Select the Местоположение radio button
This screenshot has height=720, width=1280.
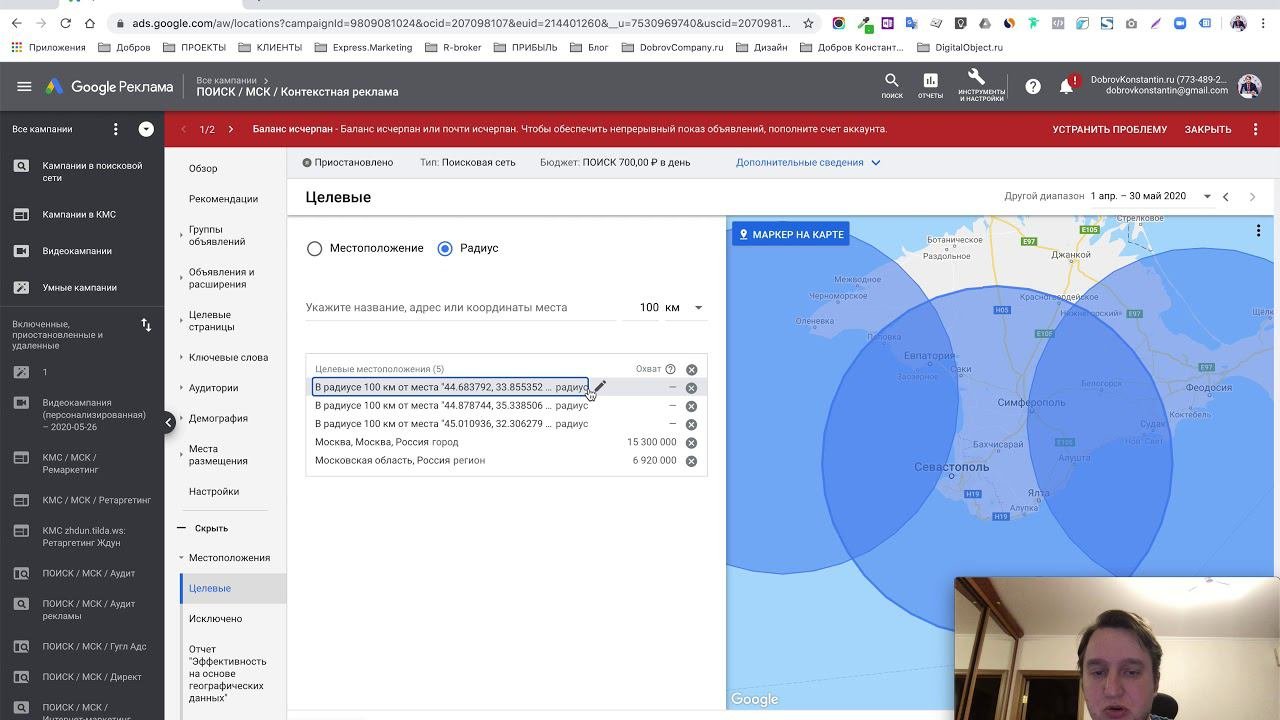(315, 248)
